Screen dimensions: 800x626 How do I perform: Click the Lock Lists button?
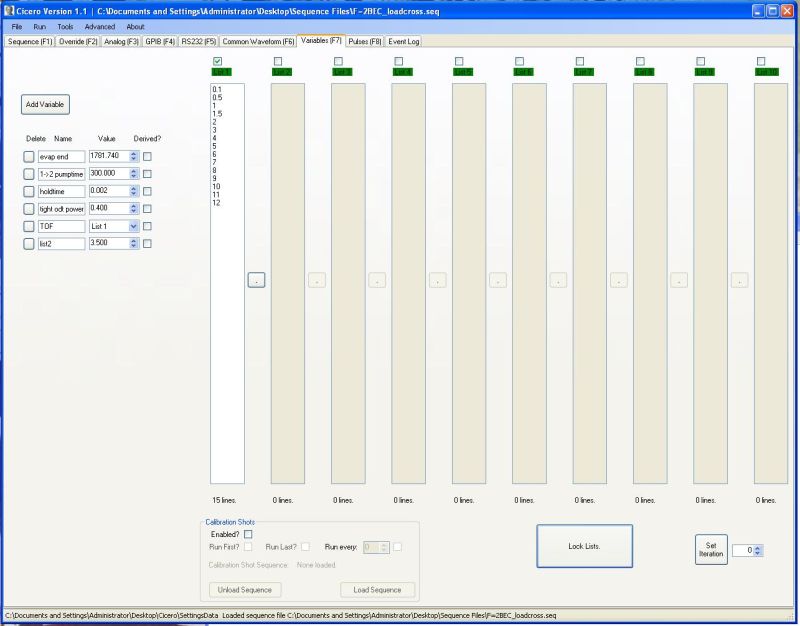point(584,546)
